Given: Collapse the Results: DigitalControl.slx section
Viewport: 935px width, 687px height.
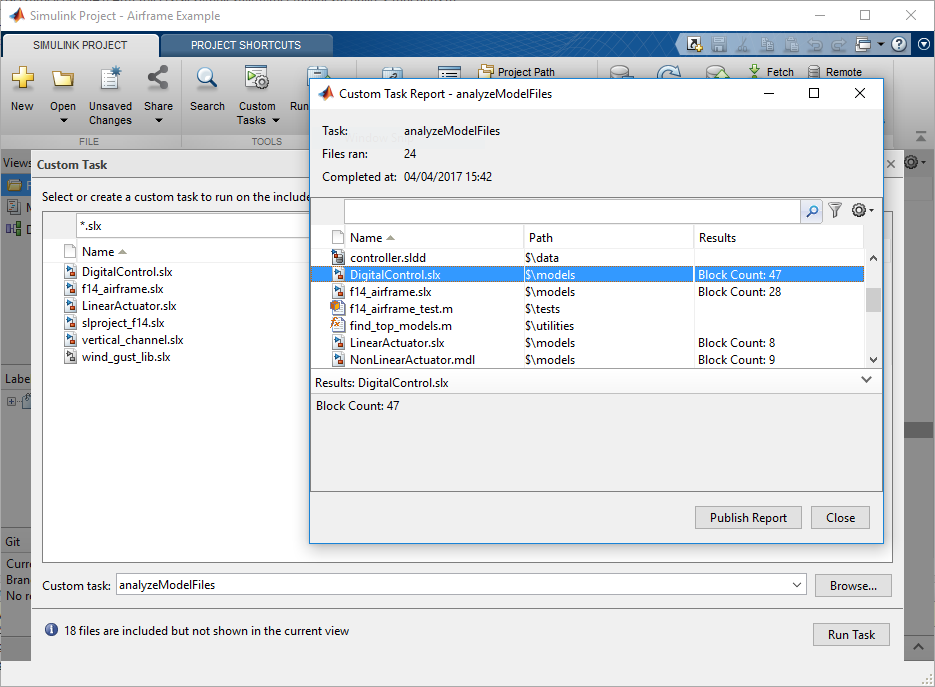Looking at the screenshot, I should coord(866,380).
